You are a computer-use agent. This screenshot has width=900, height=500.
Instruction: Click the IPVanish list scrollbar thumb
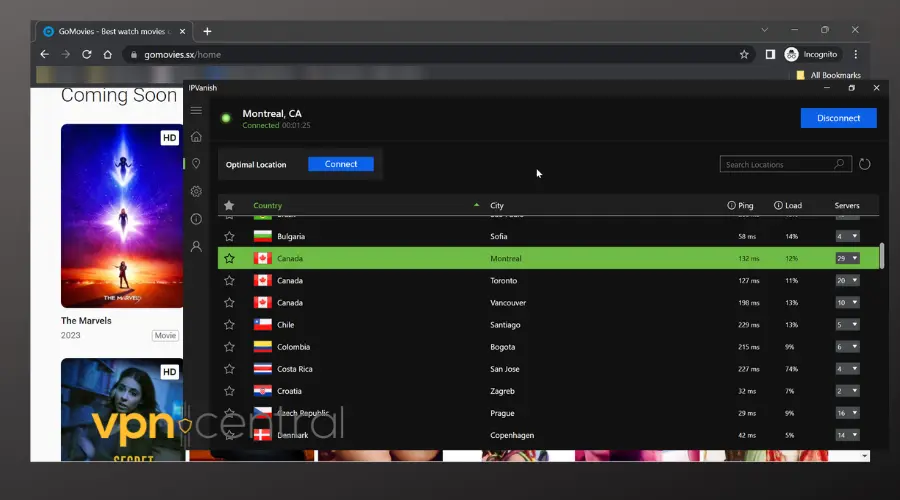click(882, 255)
